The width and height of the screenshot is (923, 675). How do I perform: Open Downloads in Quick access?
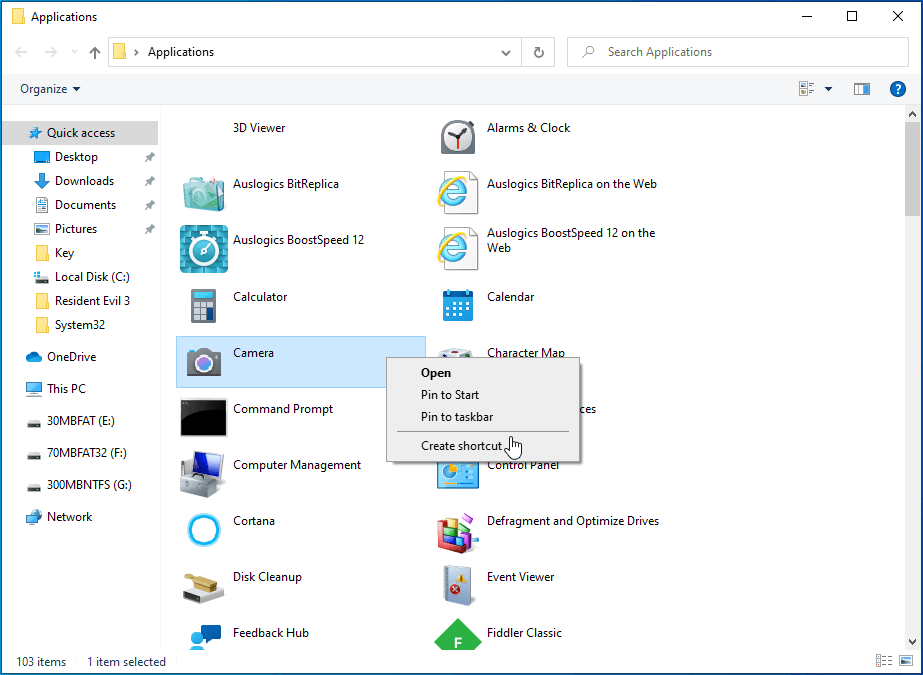tap(84, 181)
